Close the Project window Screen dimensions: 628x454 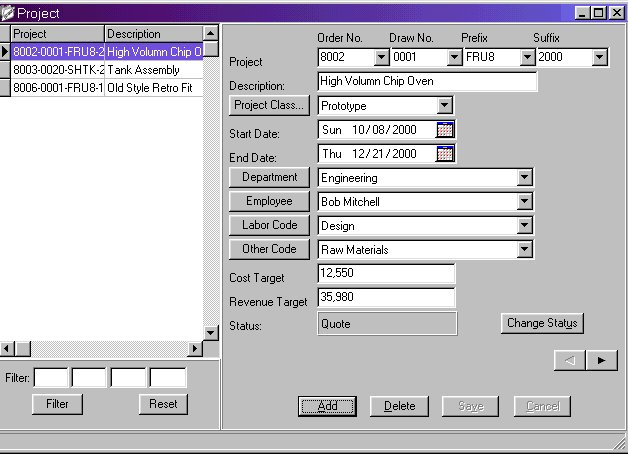[617, 13]
